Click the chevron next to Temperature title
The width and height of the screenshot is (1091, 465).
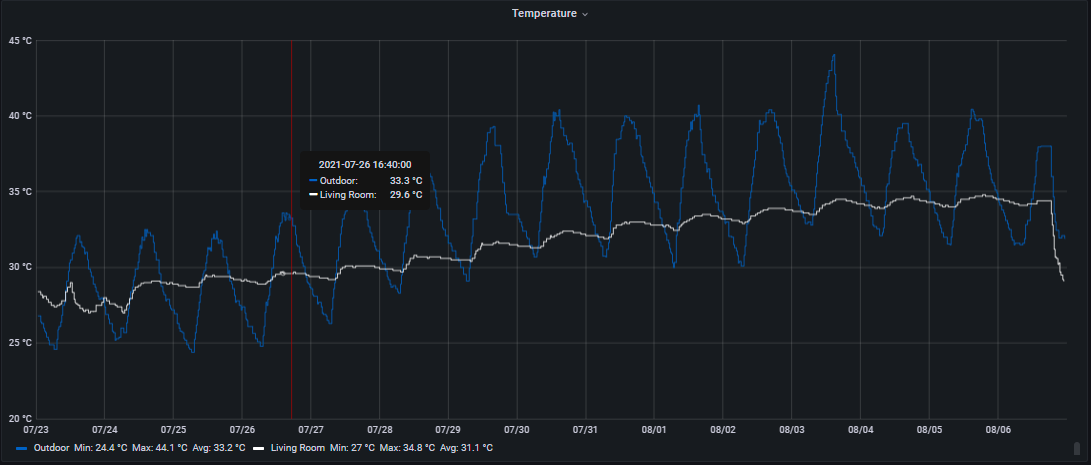584,14
